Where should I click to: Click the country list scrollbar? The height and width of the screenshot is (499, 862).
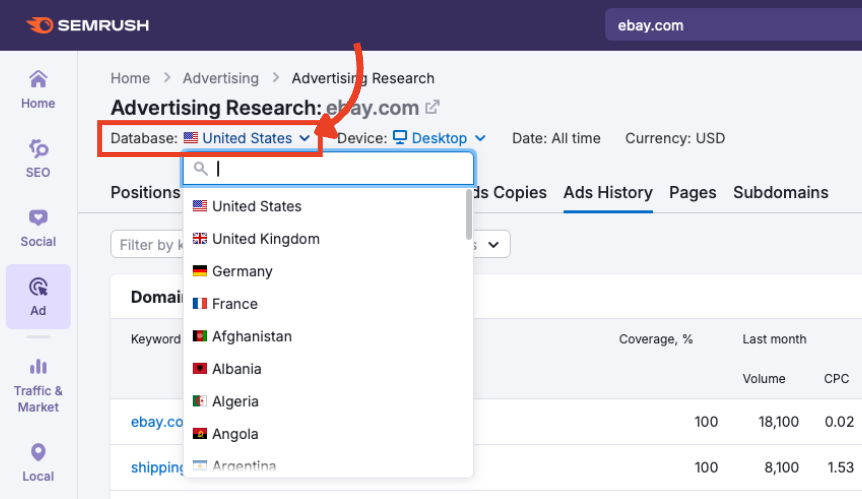click(x=469, y=214)
